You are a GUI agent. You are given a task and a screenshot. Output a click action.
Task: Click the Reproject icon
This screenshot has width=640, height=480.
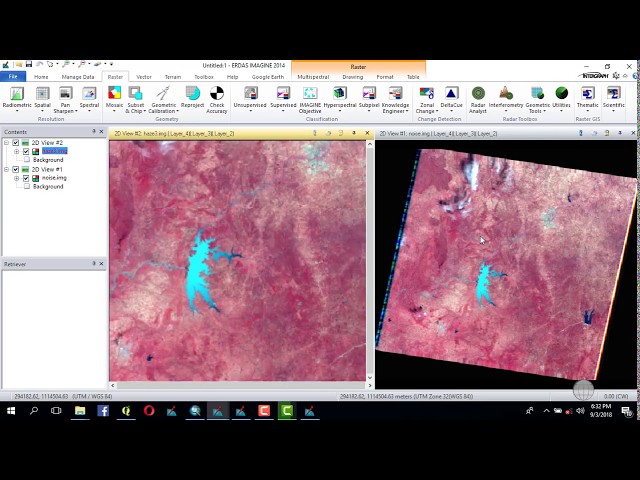192,93
